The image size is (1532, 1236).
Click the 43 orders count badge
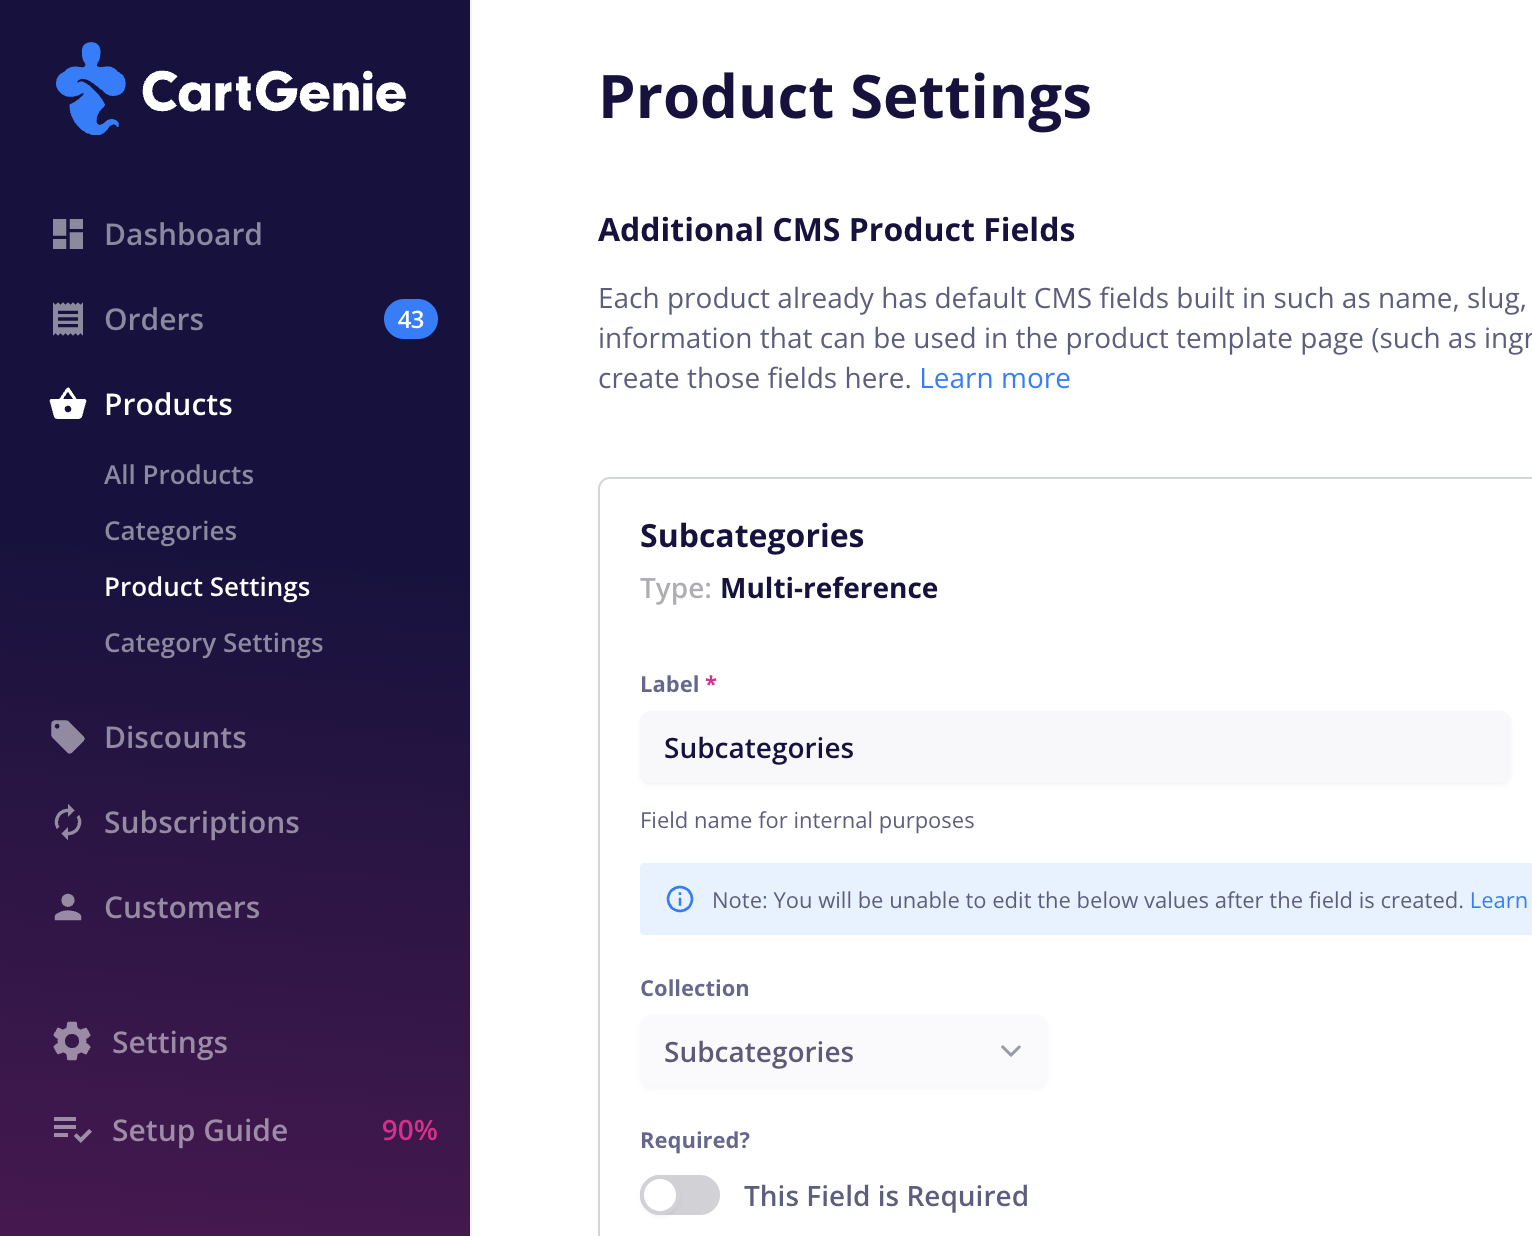coord(411,319)
